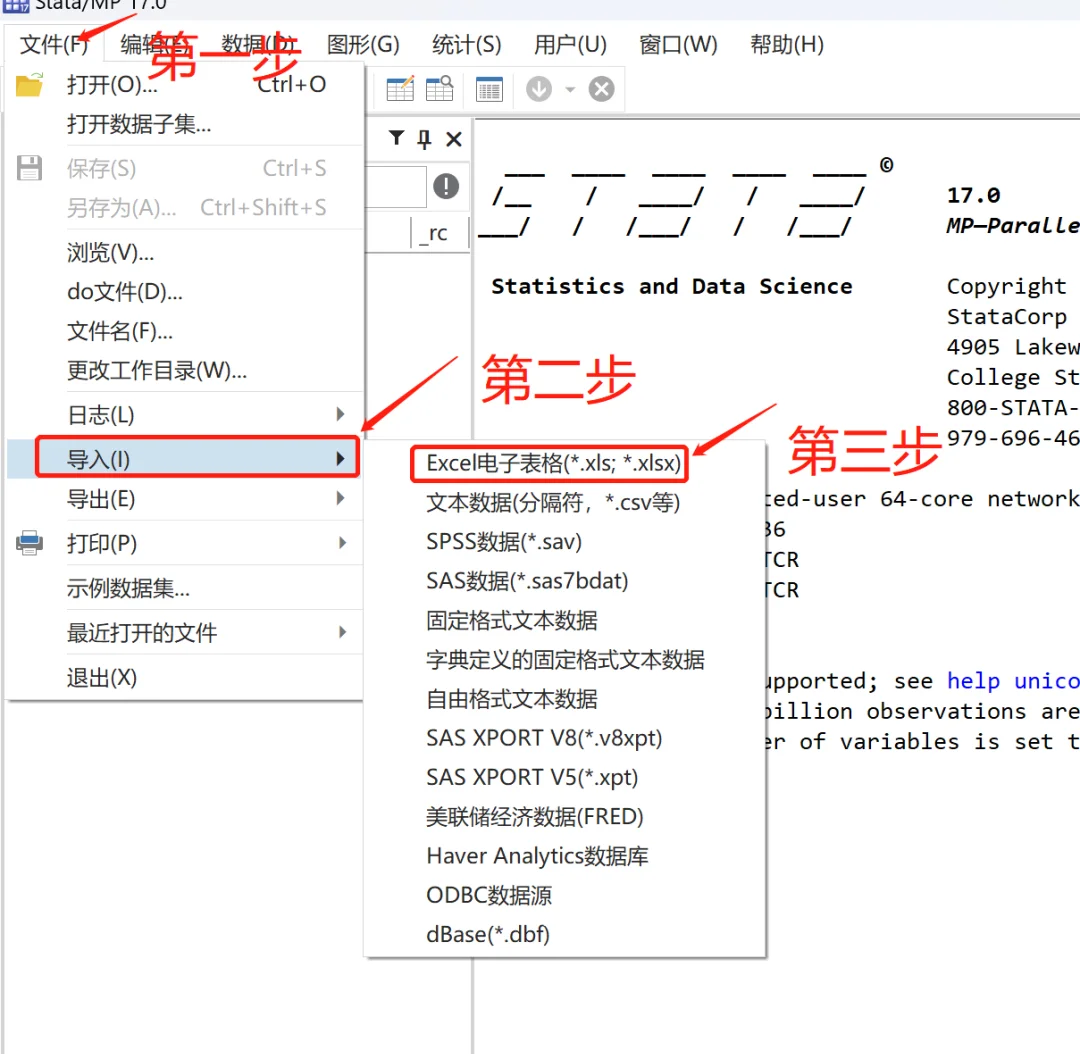This screenshot has width=1080, height=1054.
Task: Select 固定格式文本数据 import option
Action: 512,621
